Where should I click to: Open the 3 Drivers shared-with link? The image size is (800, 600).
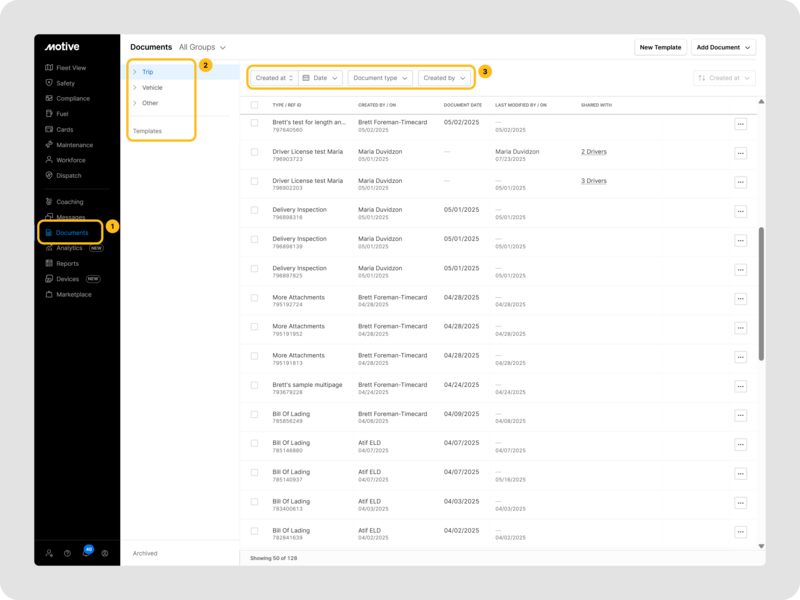tap(594, 181)
